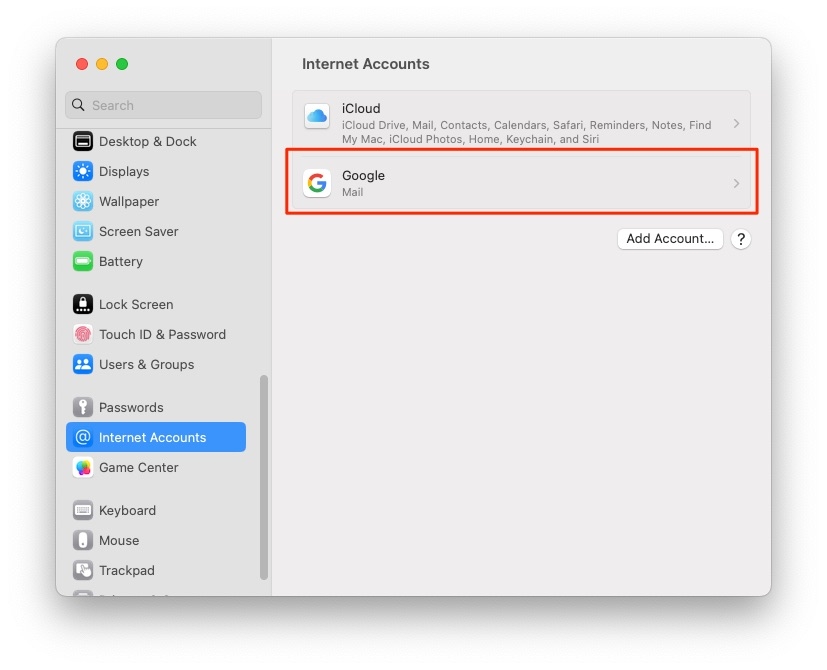
Task: Click the Displays sun icon
Action: [83, 171]
